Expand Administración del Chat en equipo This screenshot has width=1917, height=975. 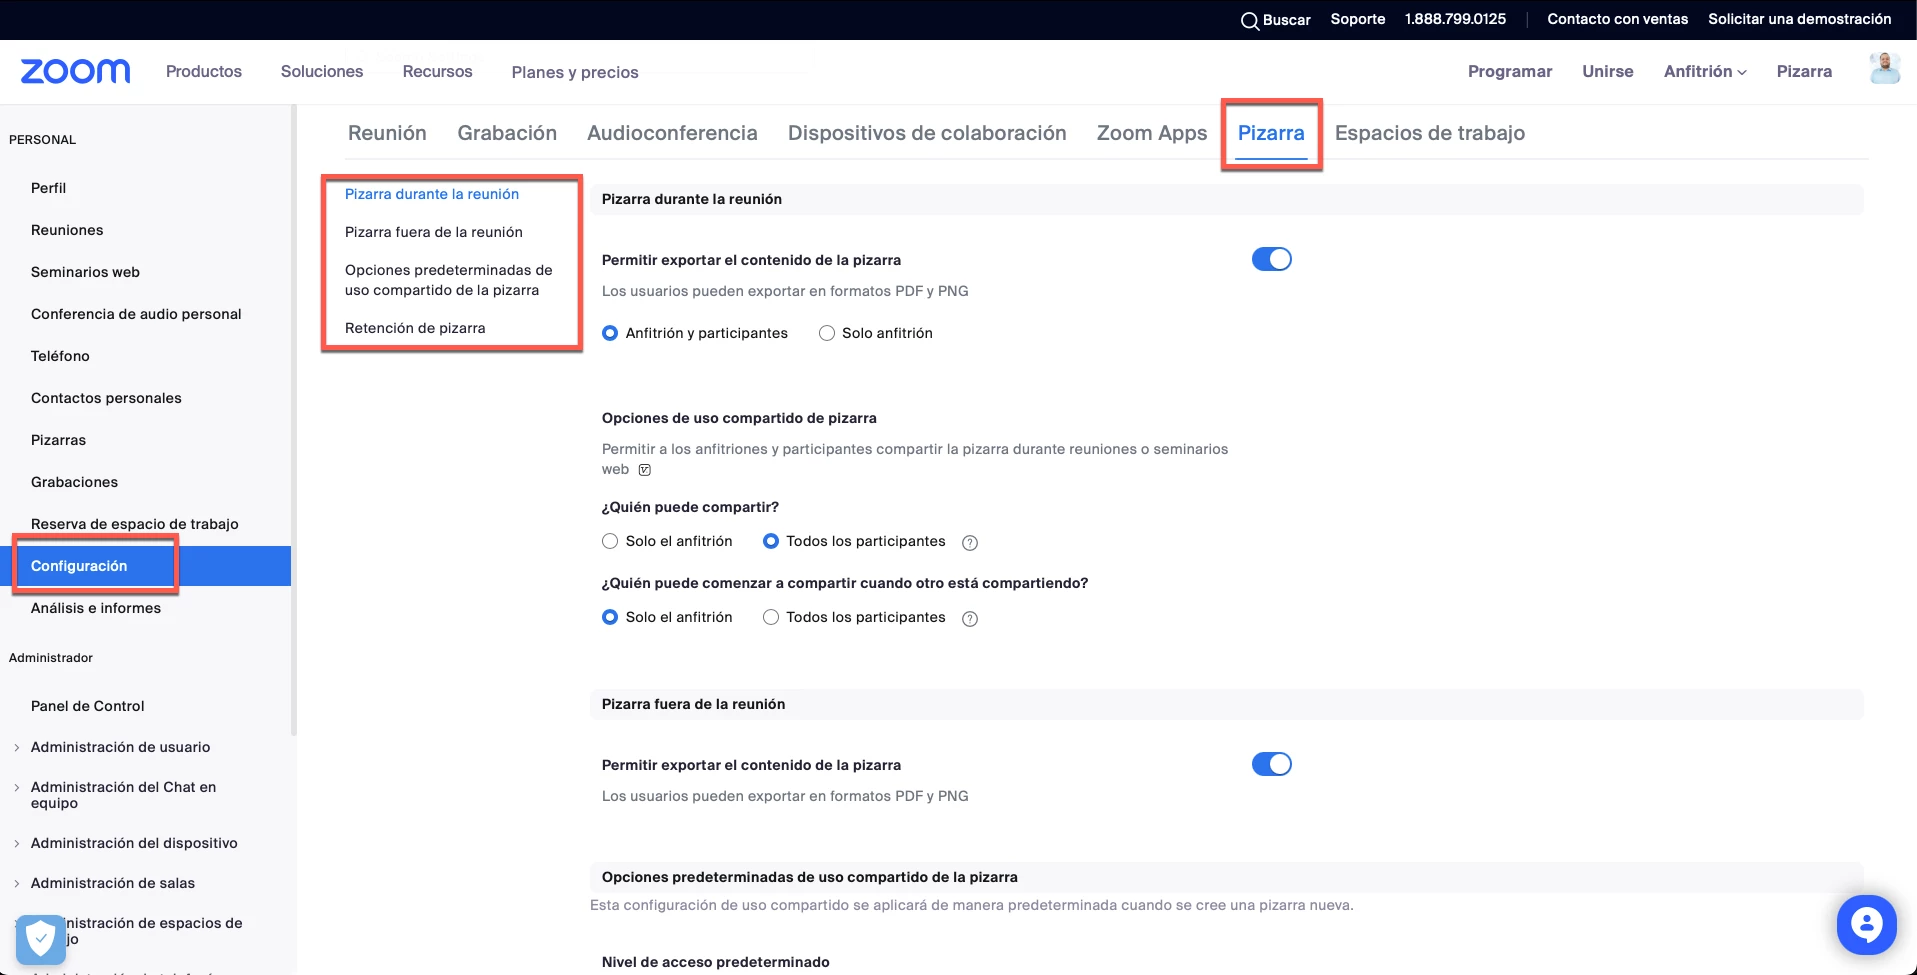pos(16,787)
